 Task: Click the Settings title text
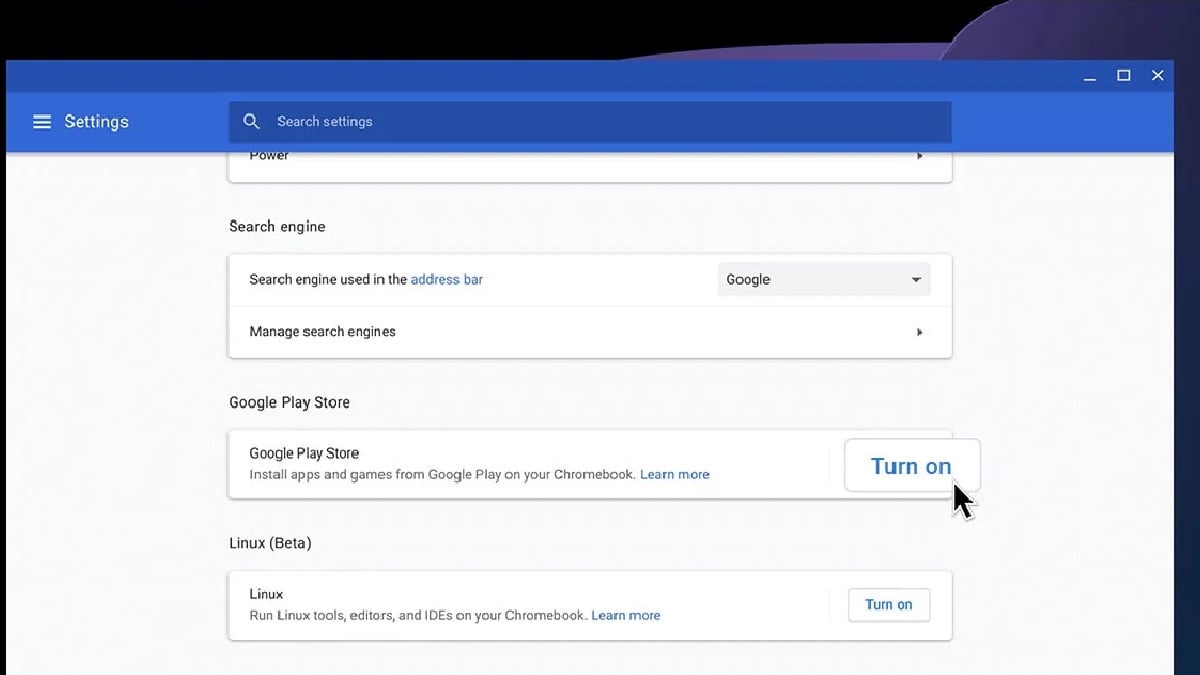[x=97, y=122]
